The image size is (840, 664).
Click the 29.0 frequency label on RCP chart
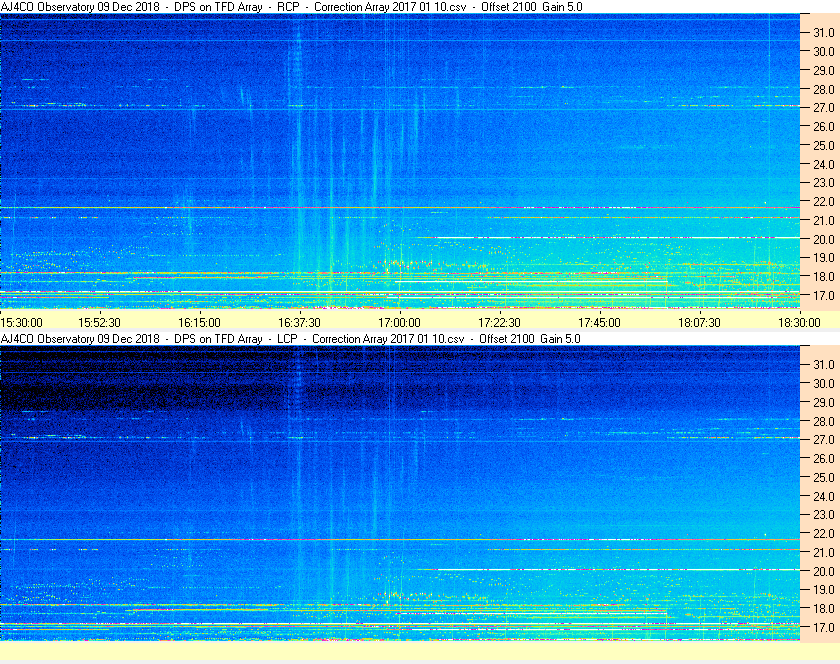824,71
